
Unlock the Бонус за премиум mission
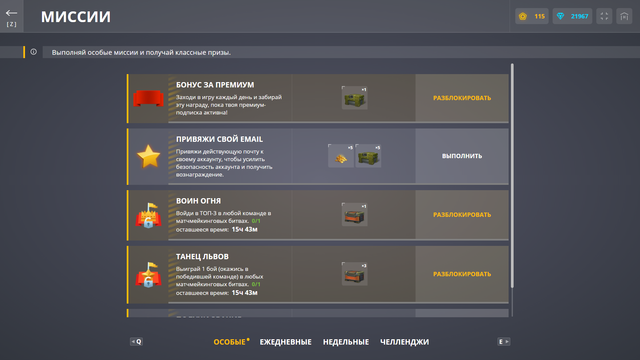coord(462,98)
